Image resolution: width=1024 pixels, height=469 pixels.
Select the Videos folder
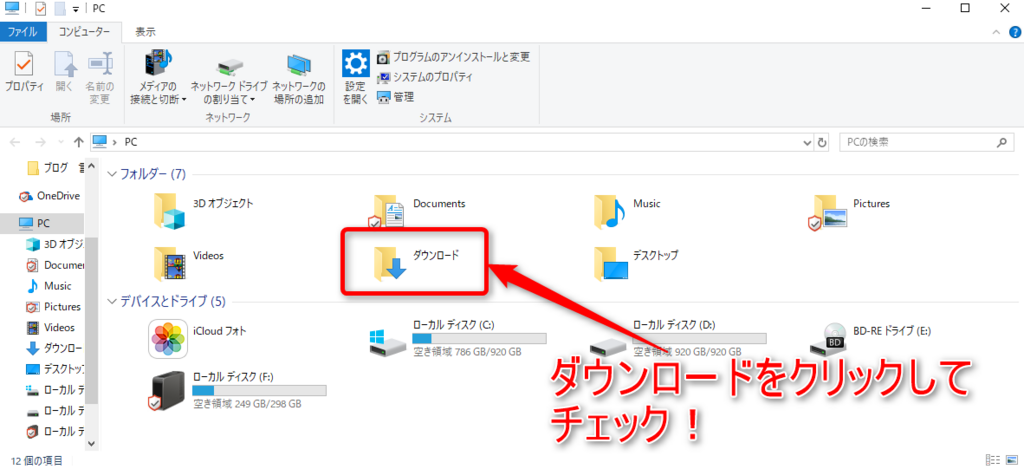click(x=189, y=263)
